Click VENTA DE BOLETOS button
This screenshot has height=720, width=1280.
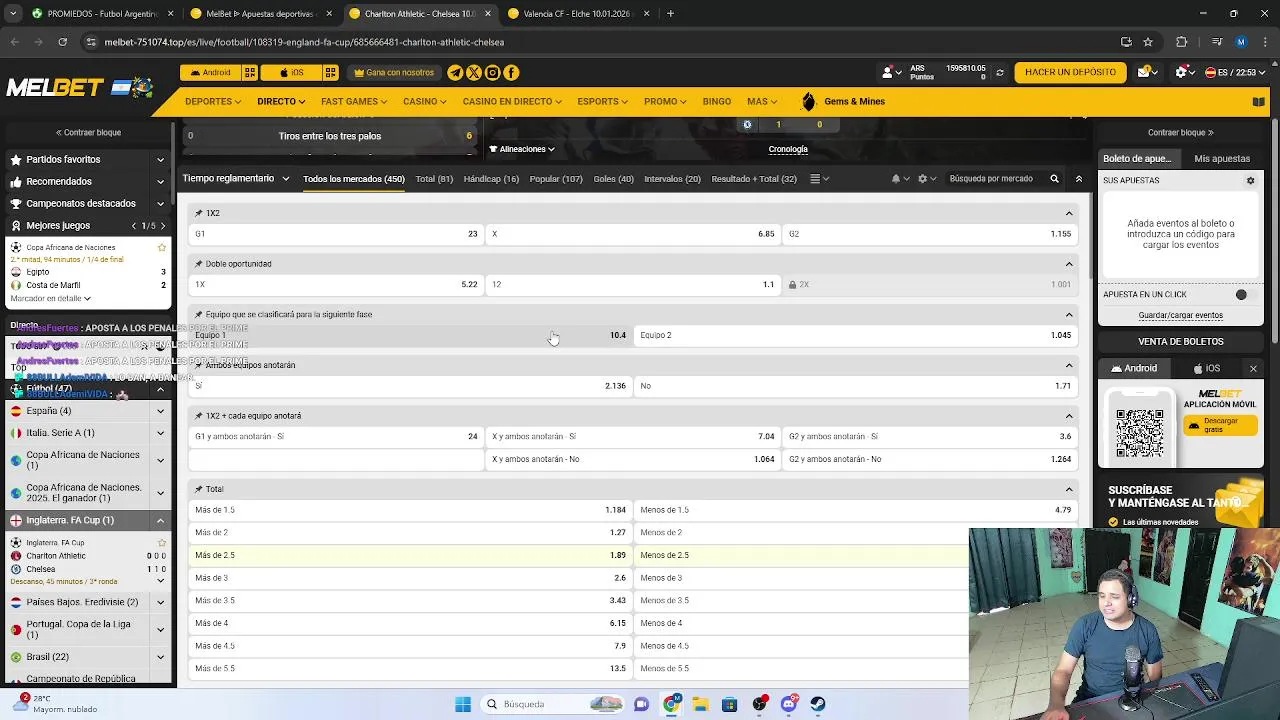pyautogui.click(x=1181, y=341)
